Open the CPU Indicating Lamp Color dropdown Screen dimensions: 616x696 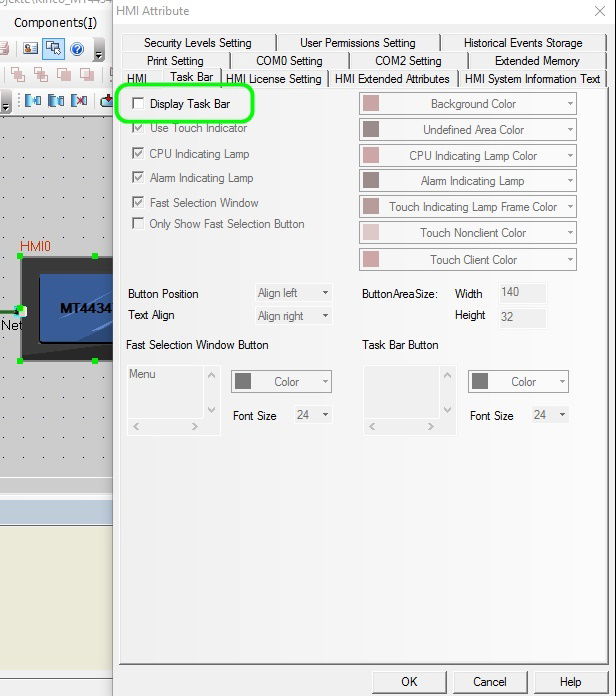pos(468,155)
